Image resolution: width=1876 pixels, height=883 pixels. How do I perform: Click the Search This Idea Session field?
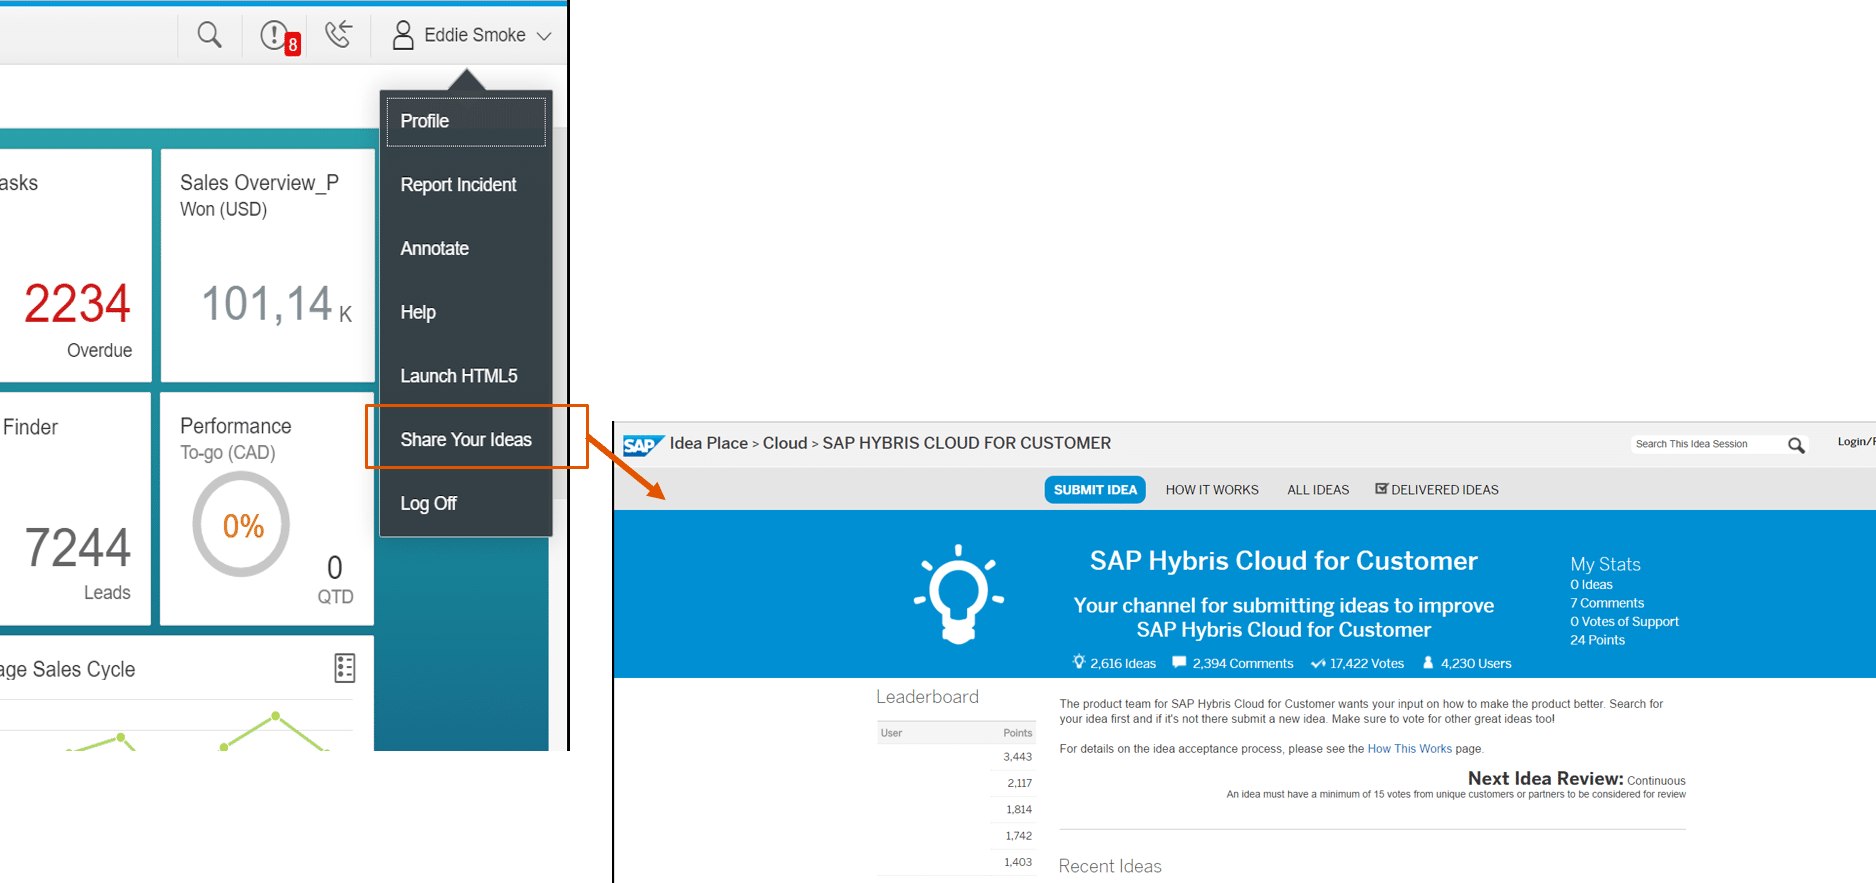(x=1704, y=444)
